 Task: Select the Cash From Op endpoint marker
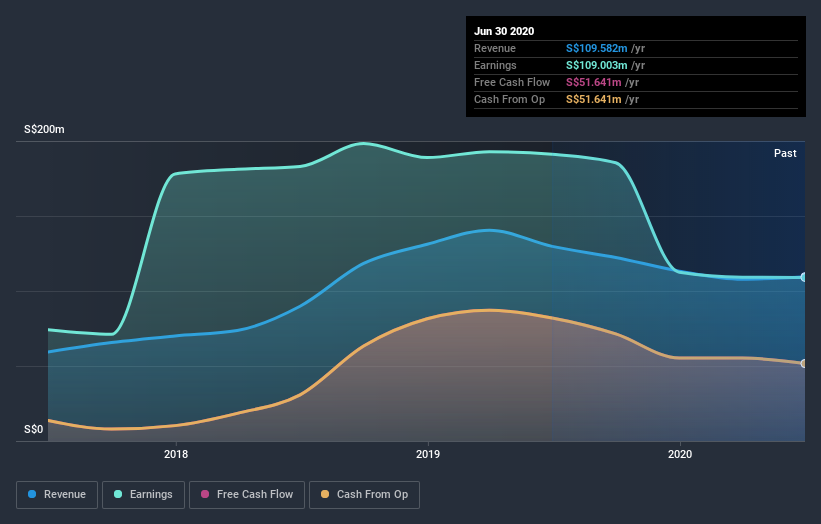(x=804, y=363)
